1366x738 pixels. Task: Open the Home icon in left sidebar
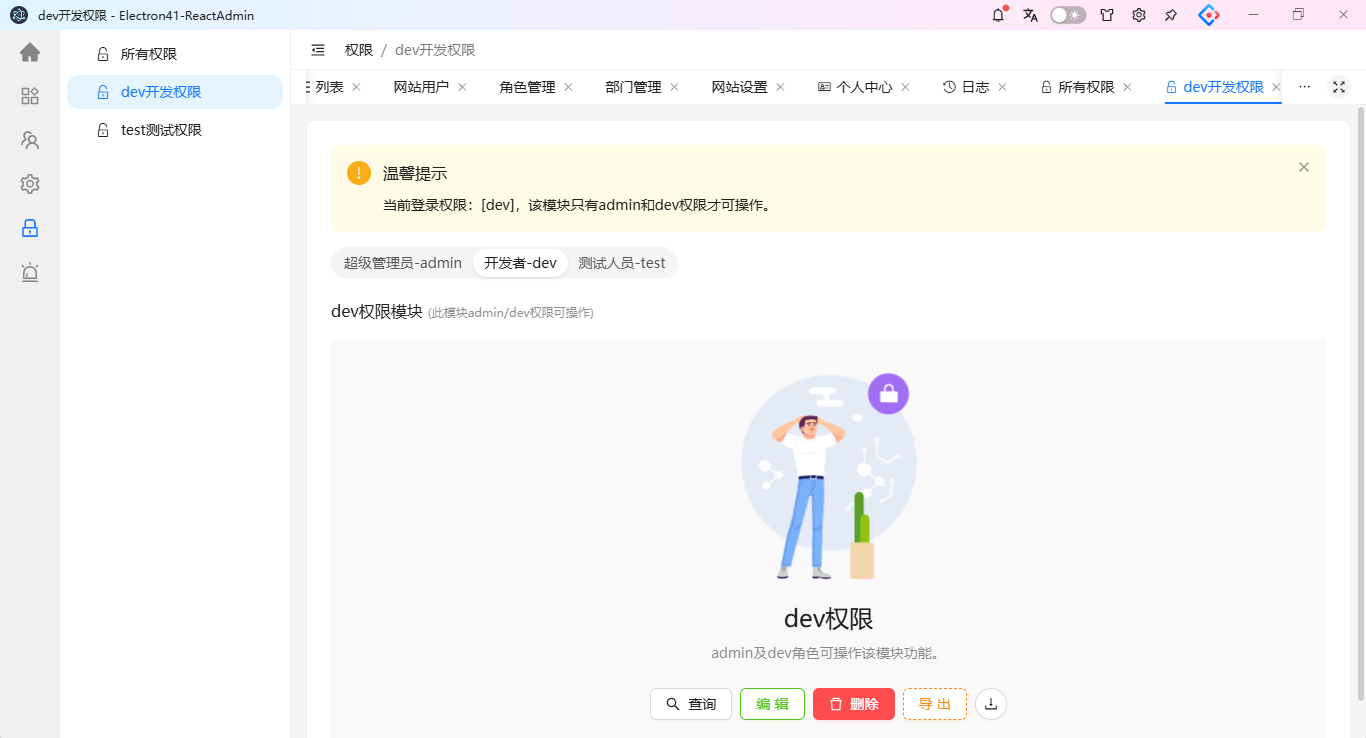point(30,52)
